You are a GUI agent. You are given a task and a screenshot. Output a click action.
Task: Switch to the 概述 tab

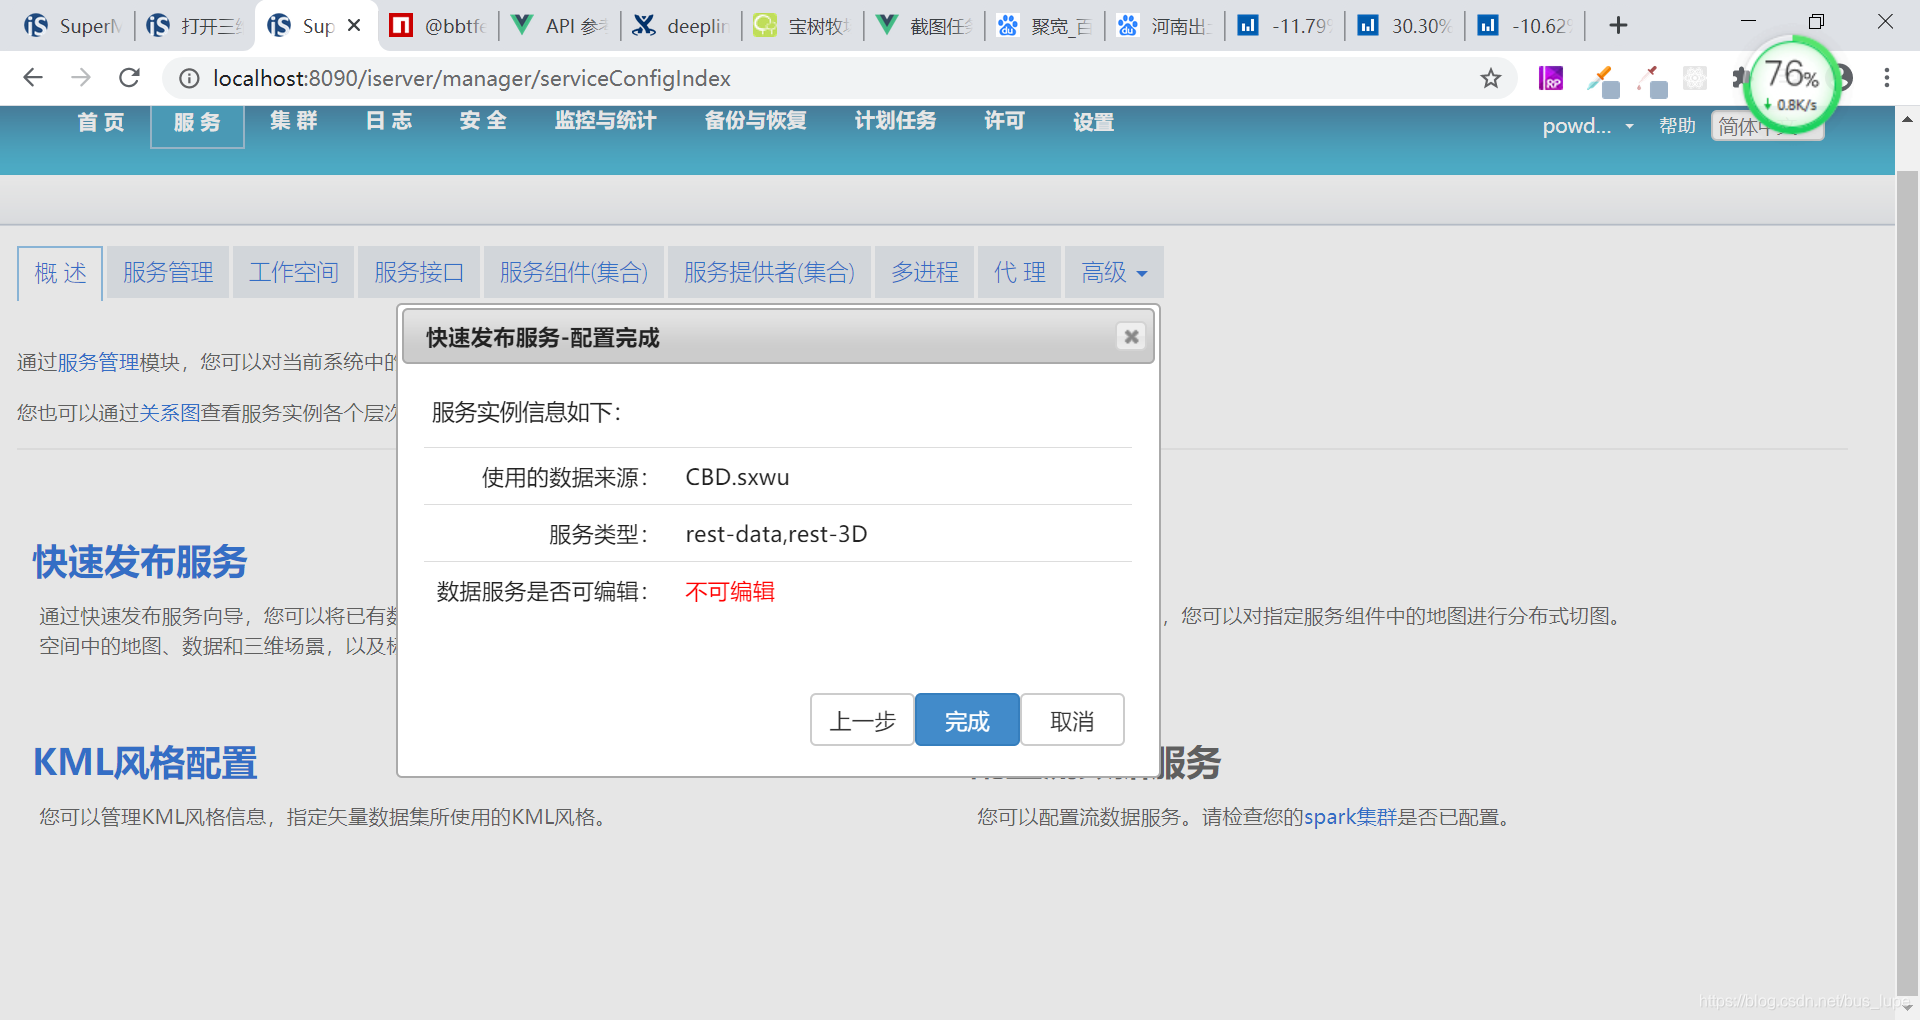point(60,272)
